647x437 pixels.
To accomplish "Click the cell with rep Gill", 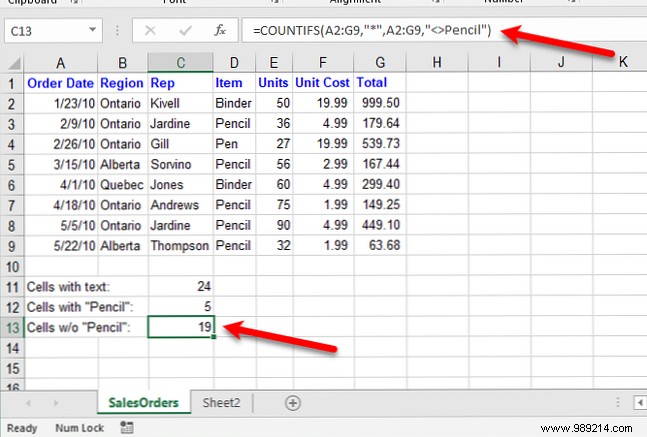I will click(181, 144).
